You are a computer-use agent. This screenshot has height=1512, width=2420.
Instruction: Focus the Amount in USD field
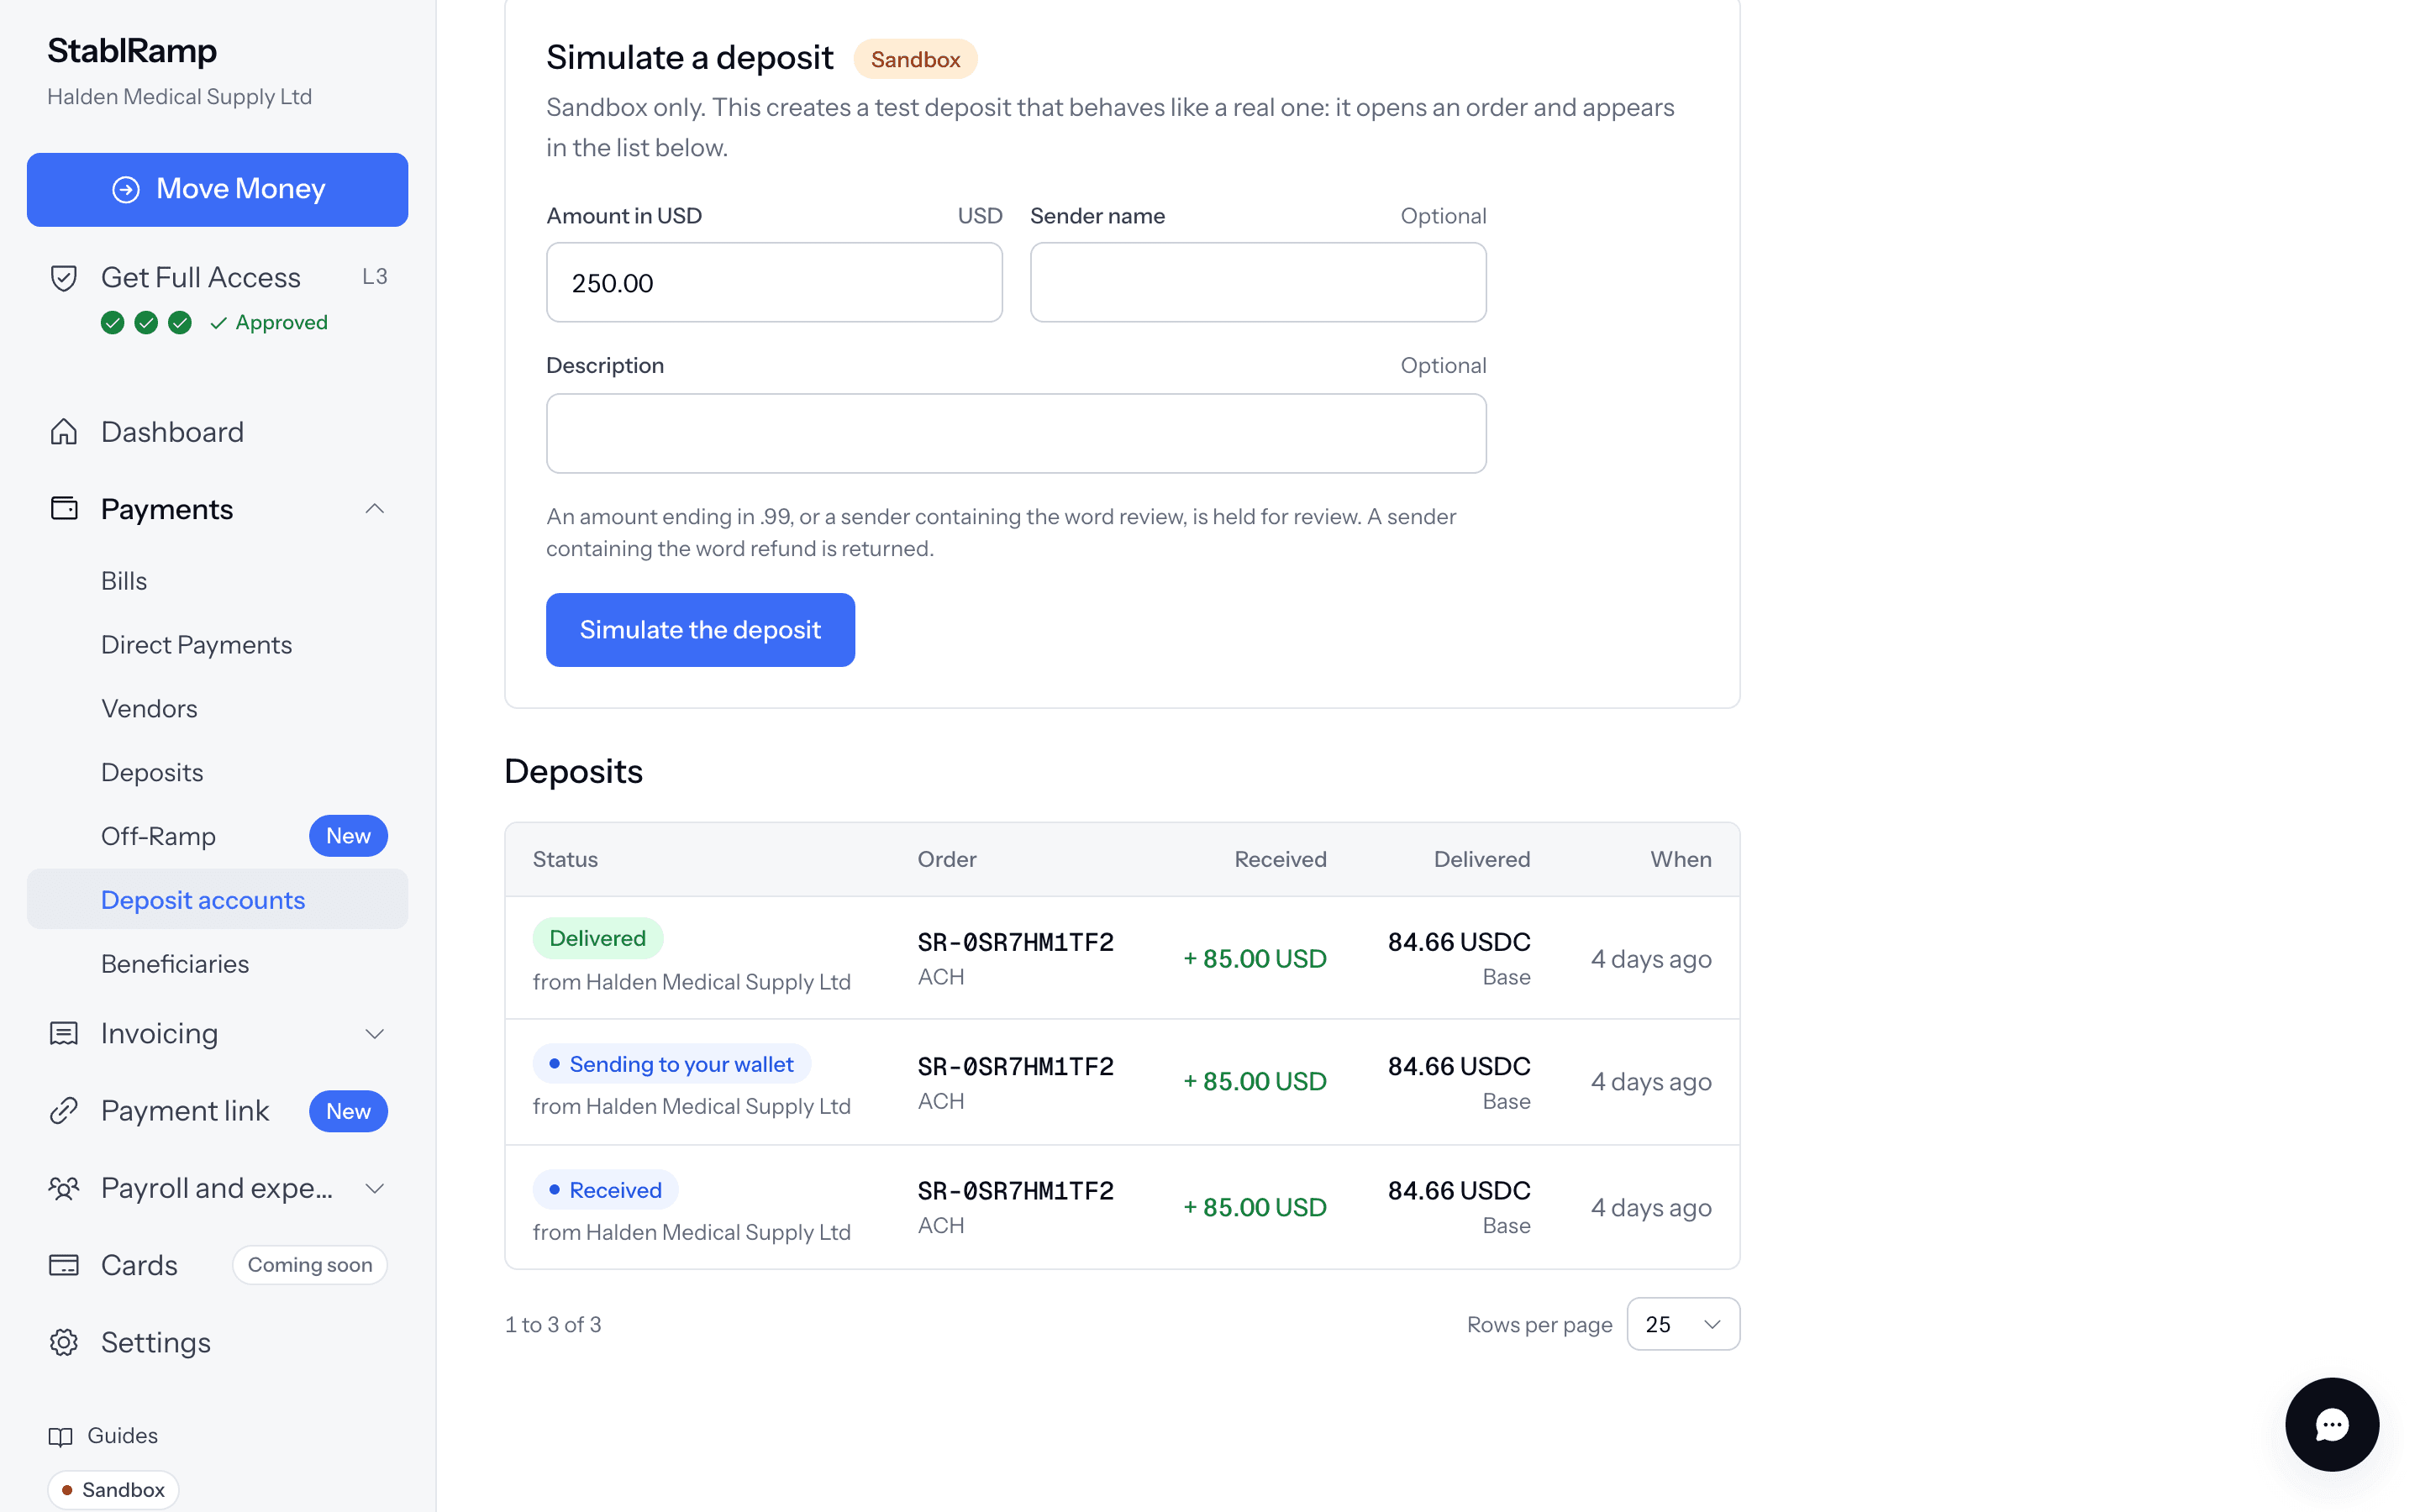pos(774,282)
